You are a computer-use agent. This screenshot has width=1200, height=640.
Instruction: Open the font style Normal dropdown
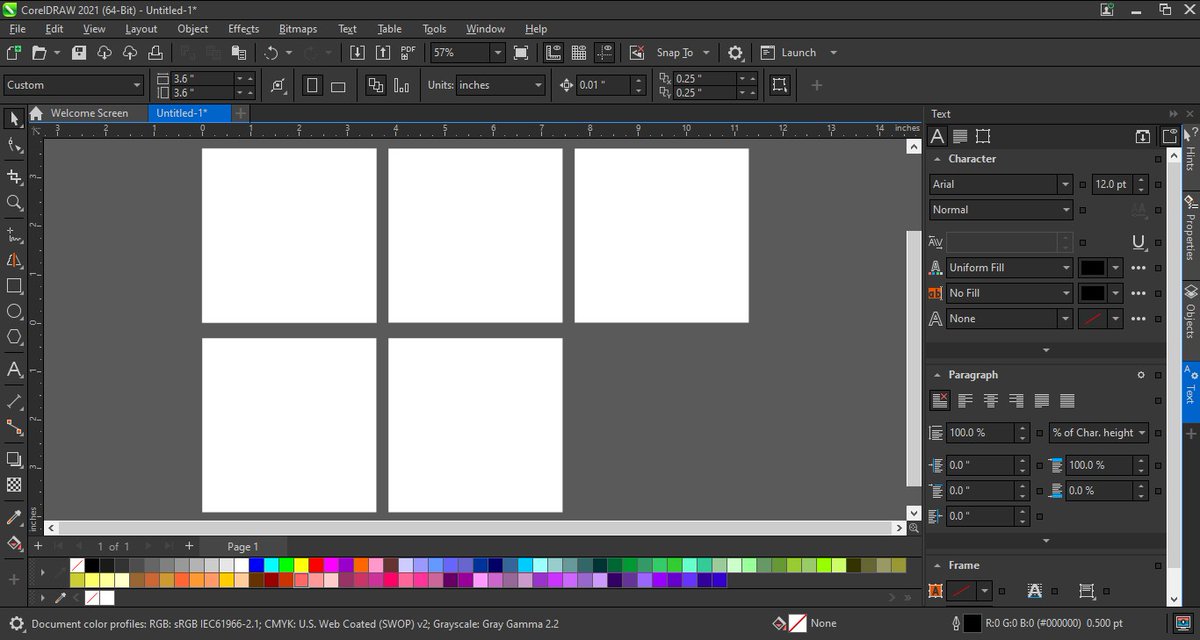coord(1066,210)
